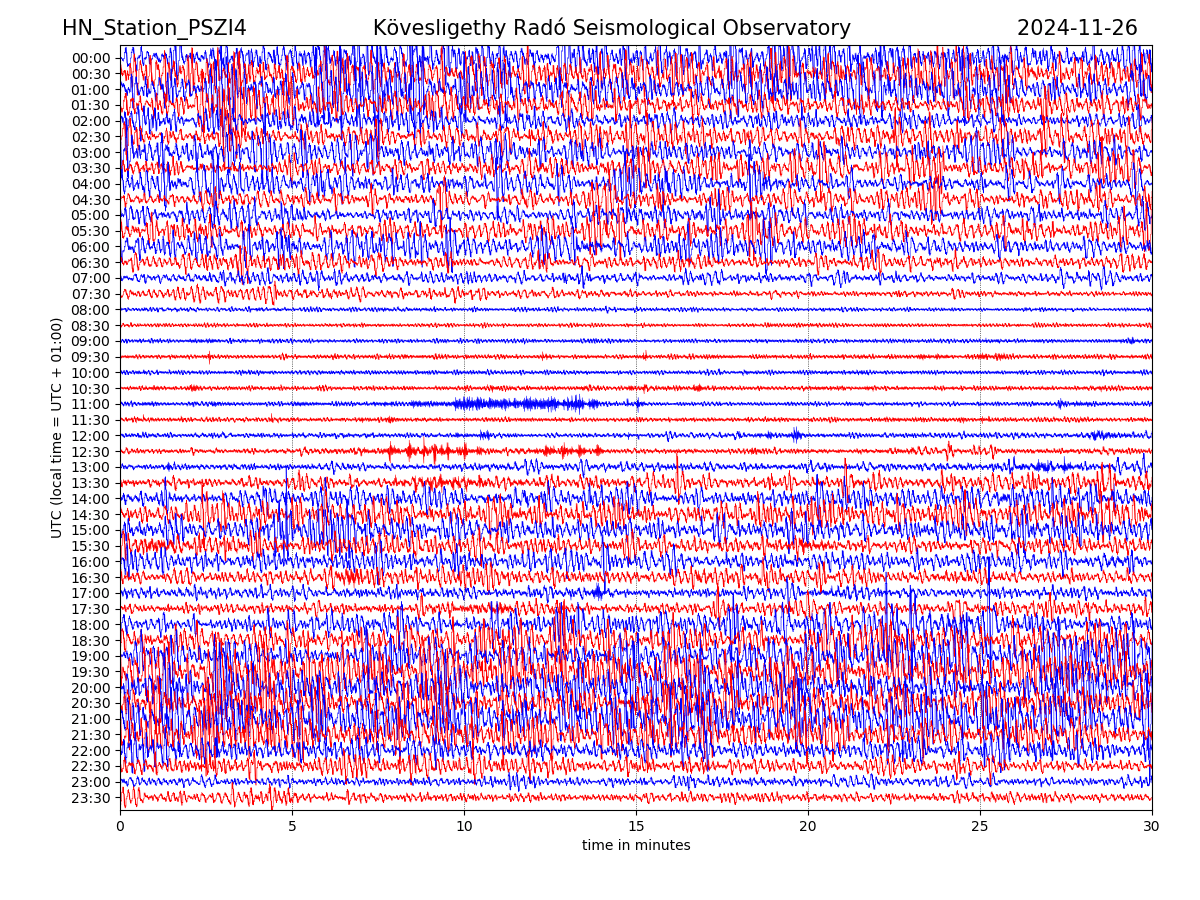Image resolution: width=1200 pixels, height=900 pixels.
Task: Click the blue high-frequency burst on the 11:00 trace
Action: pos(520,404)
